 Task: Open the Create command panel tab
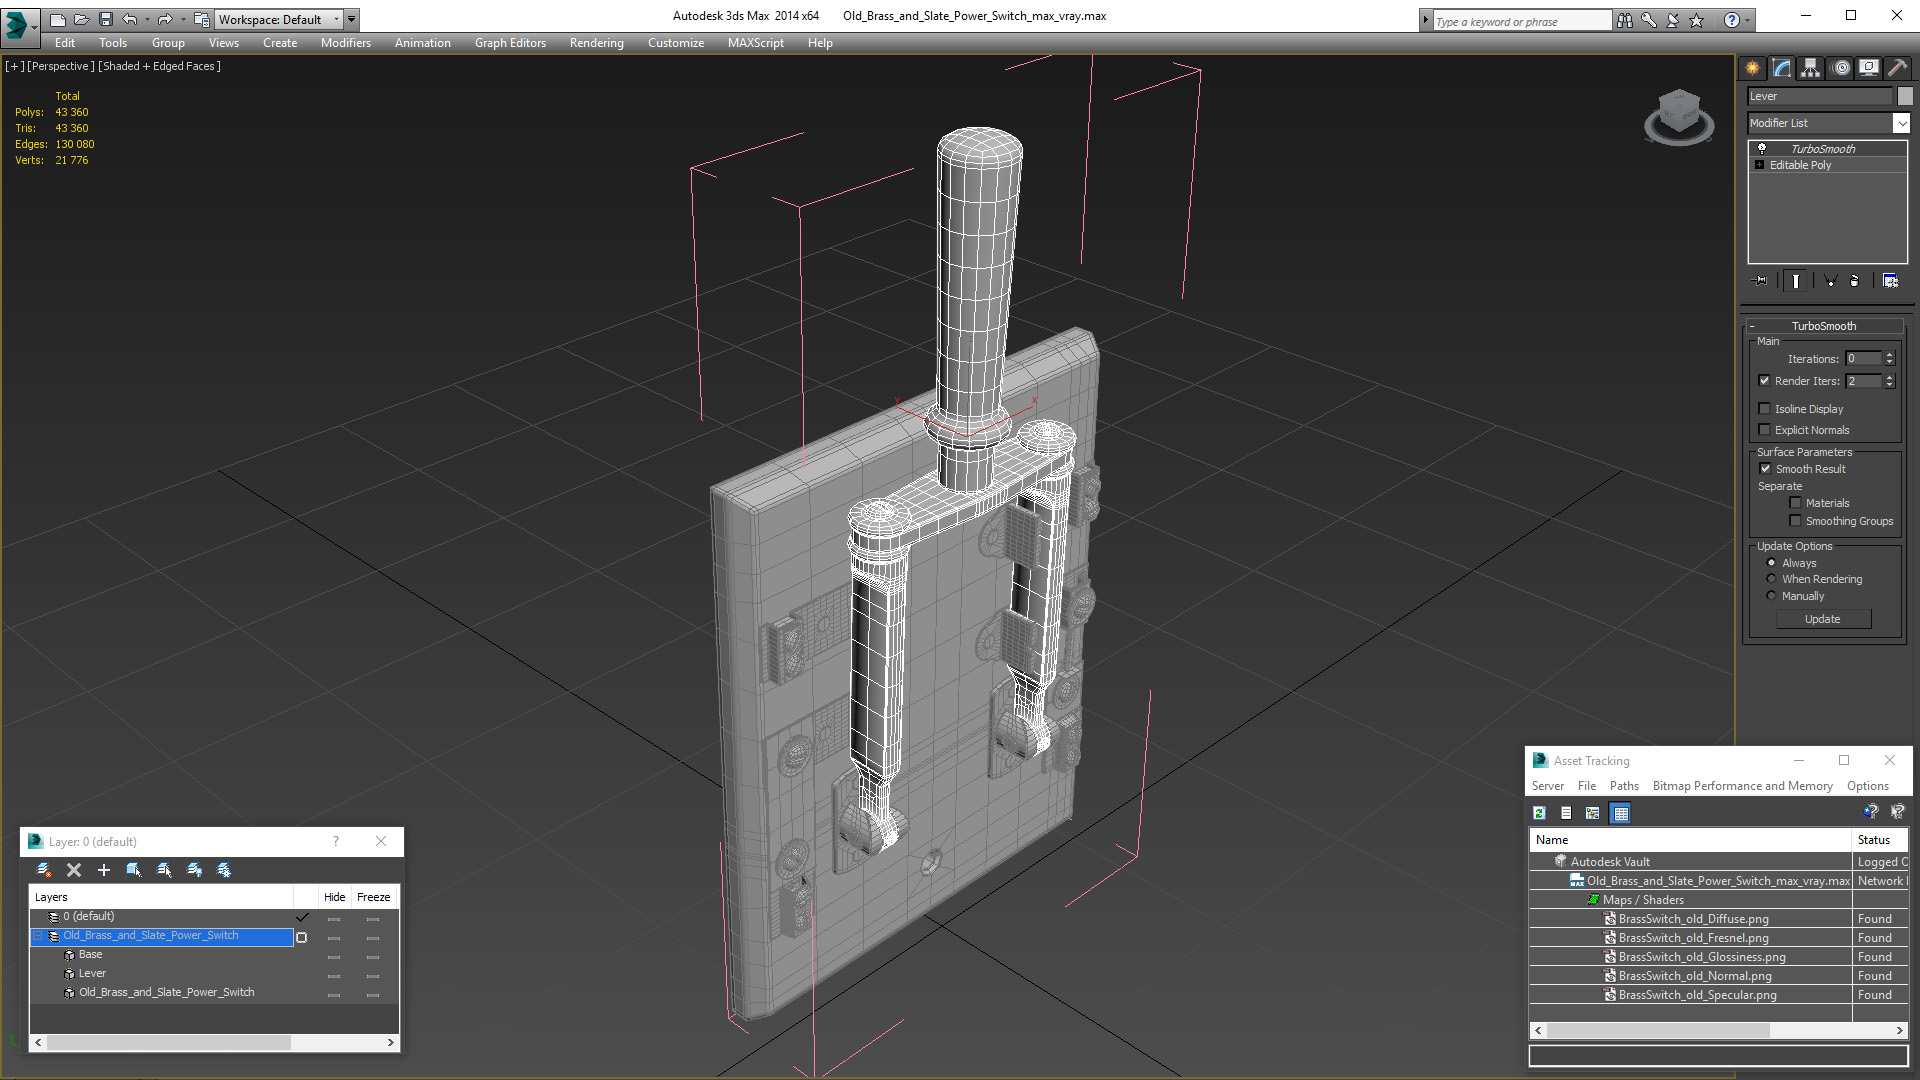pos(1752,68)
